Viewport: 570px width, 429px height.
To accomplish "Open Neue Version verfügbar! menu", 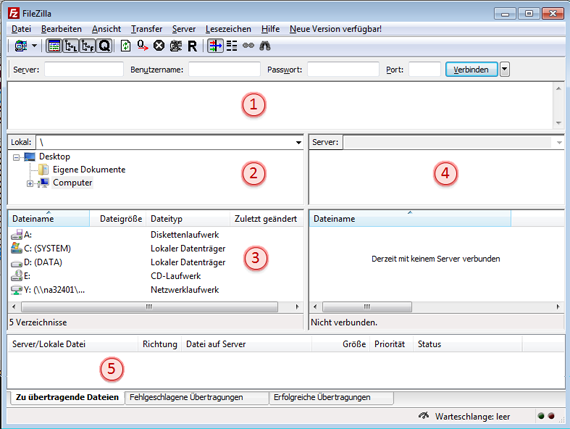I will 336,29.
